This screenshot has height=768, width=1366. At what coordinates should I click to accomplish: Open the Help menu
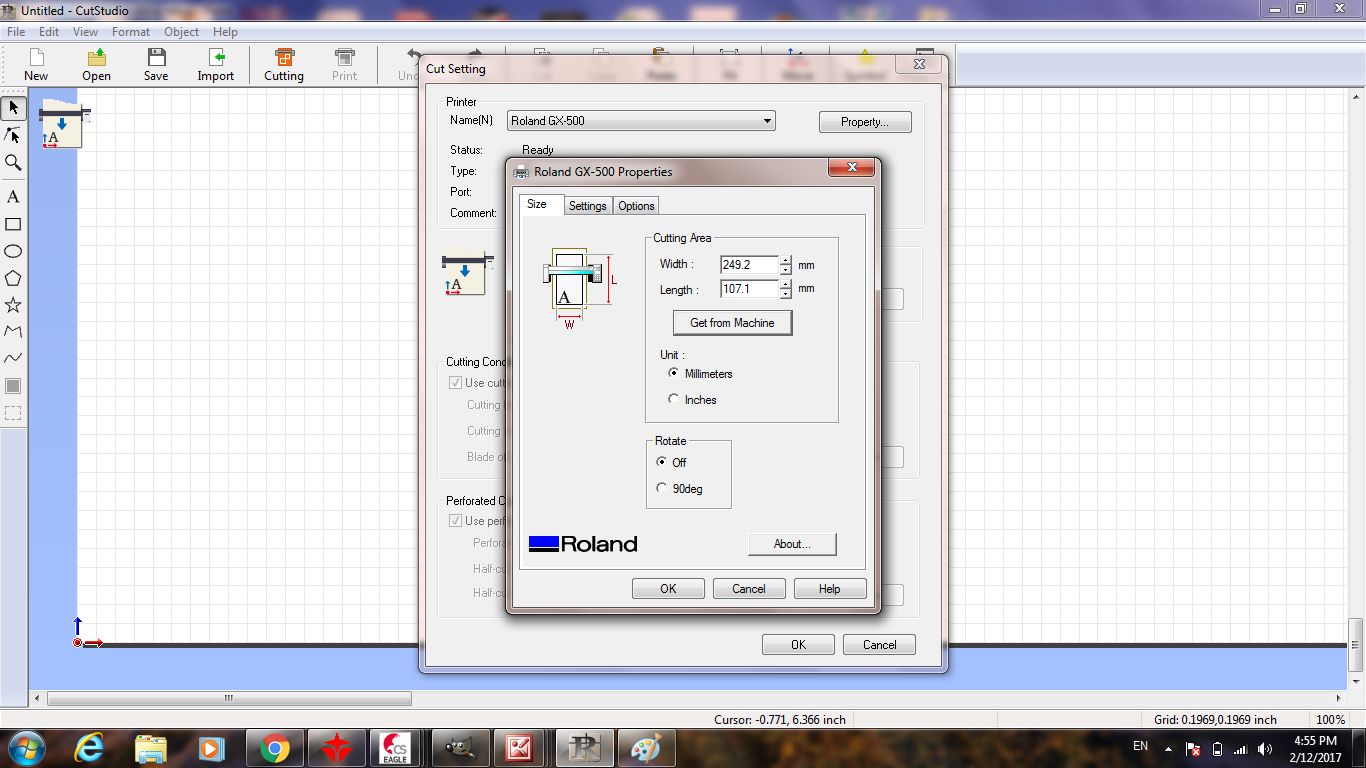coord(225,32)
